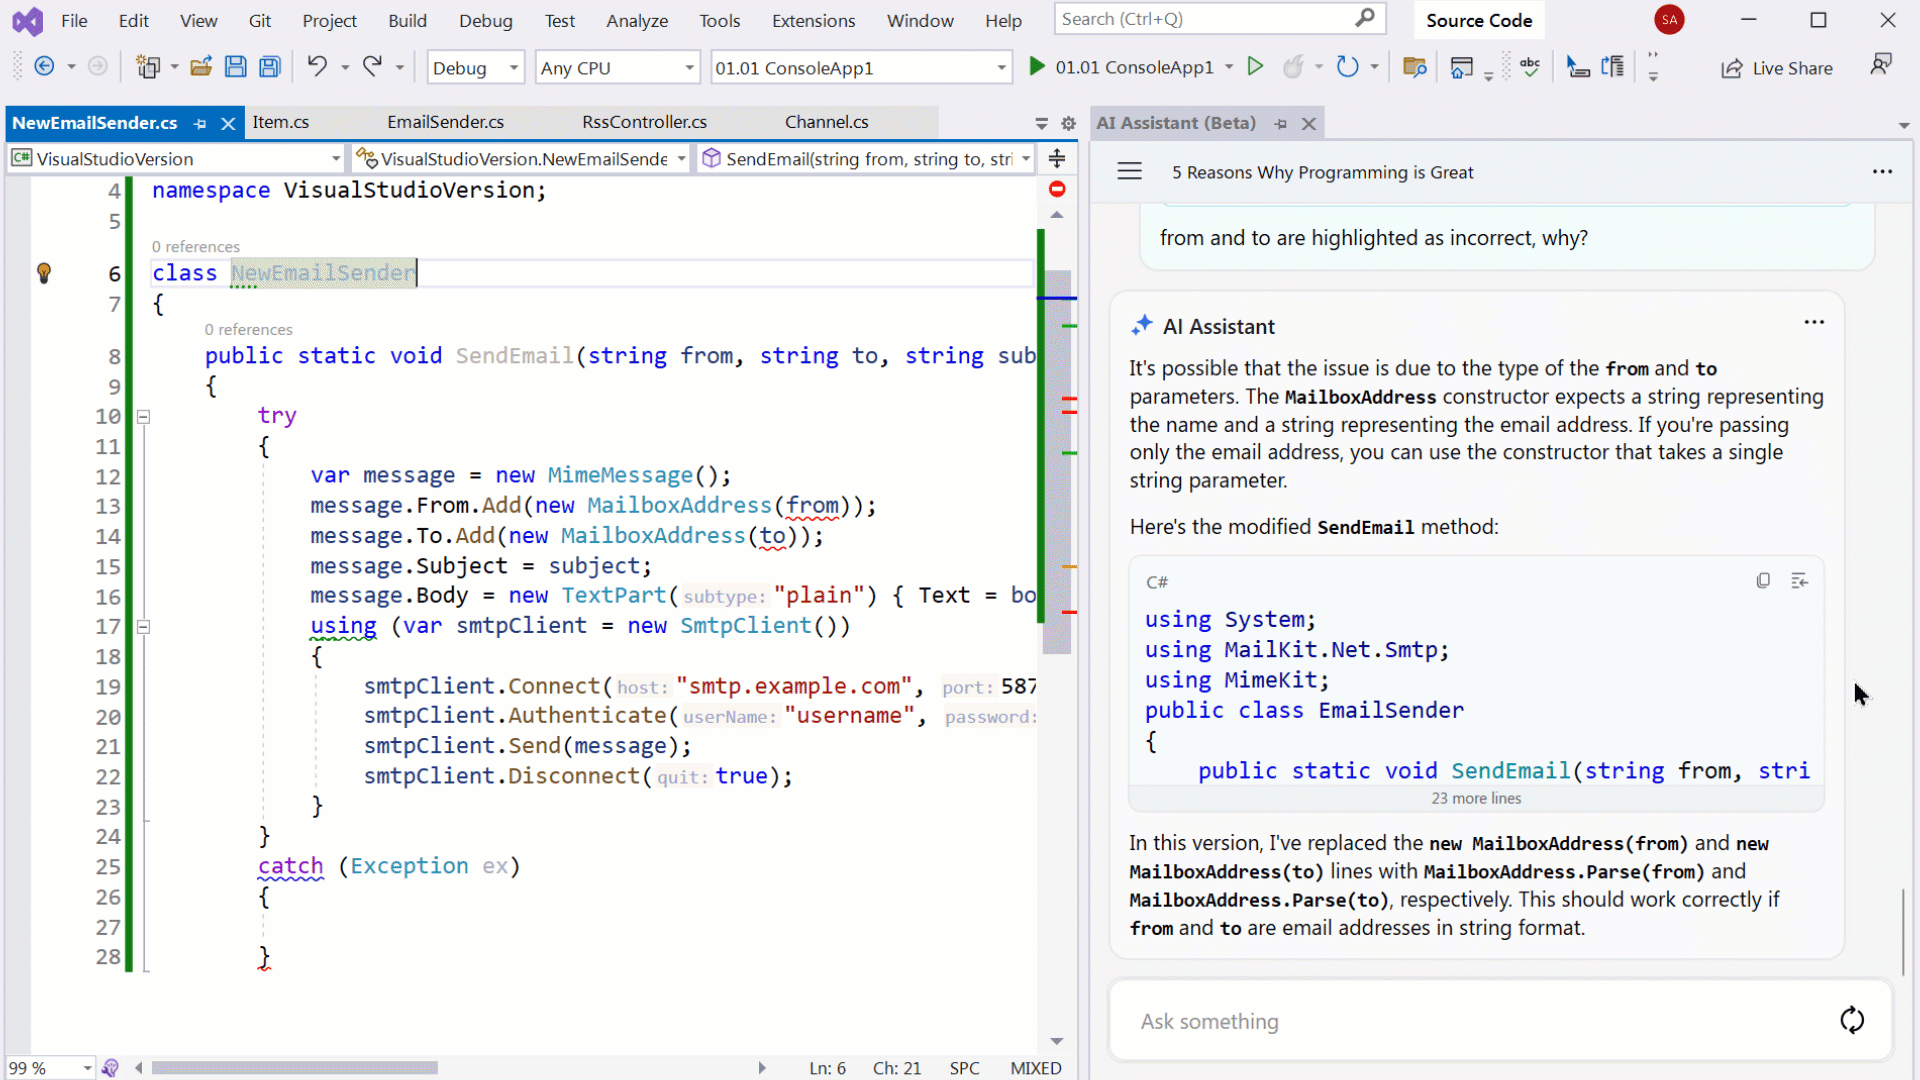This screenshot has height=1080, width=1920.
Task: Click the Undo arrow icon
Action: coord(317,67)
